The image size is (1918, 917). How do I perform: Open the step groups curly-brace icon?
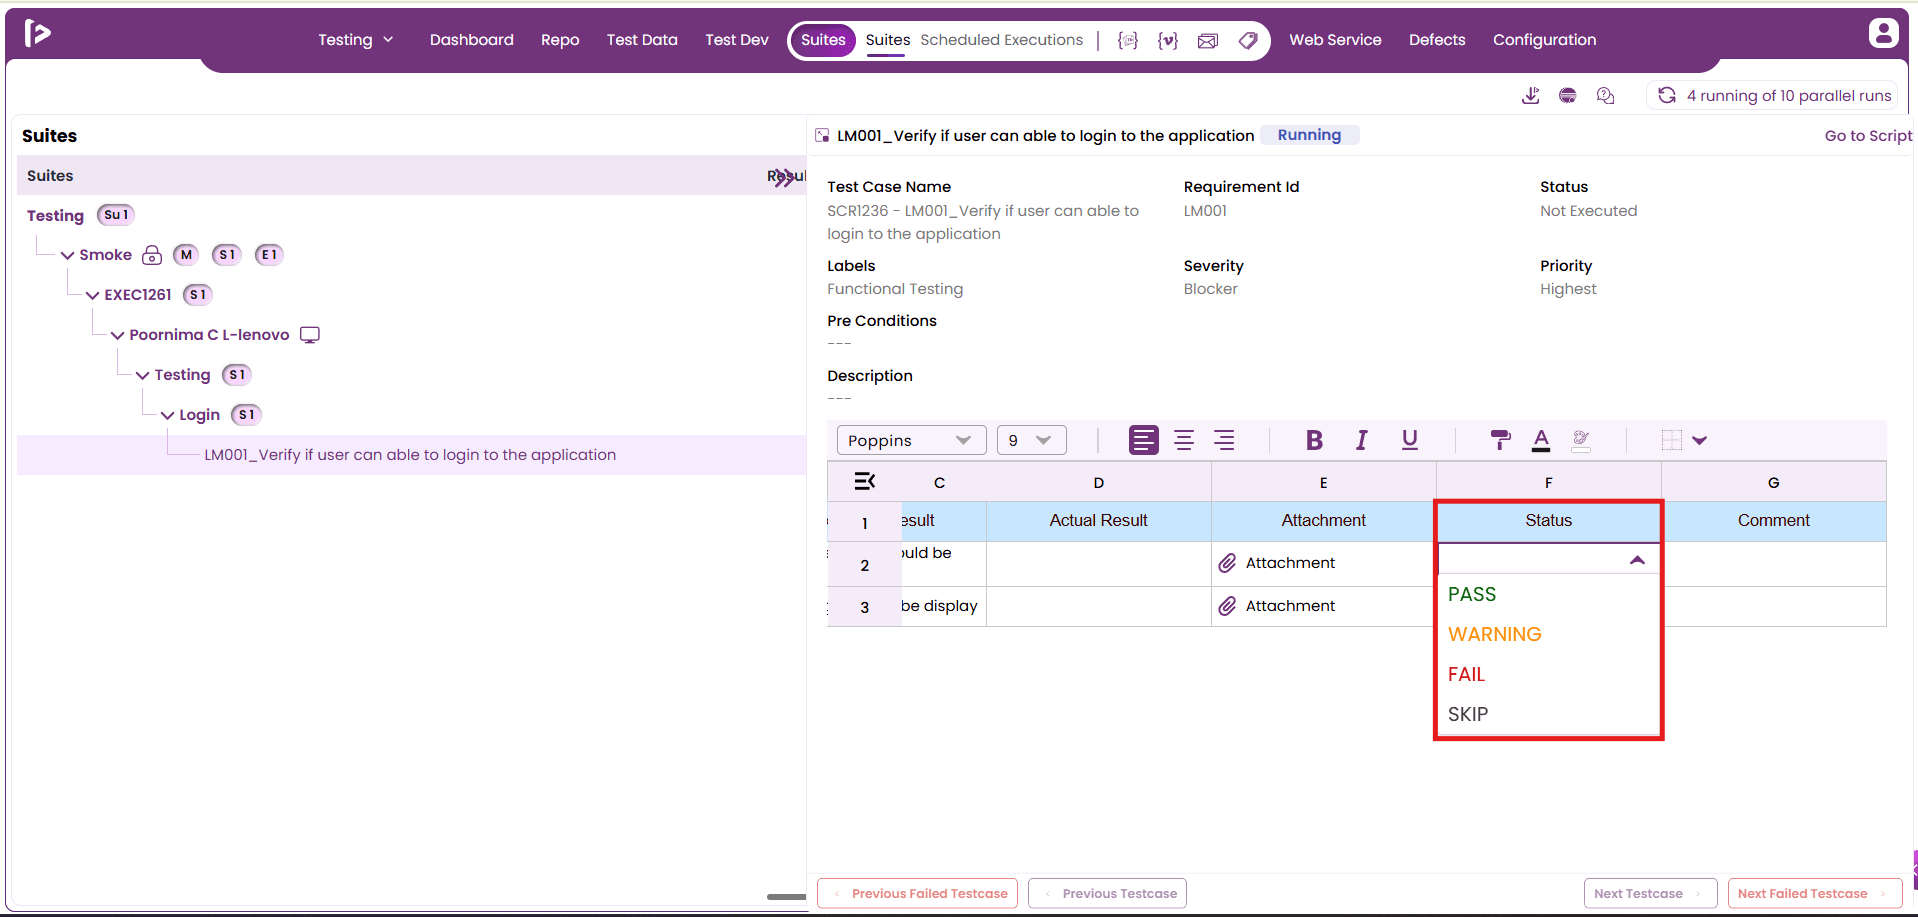coord(1128,40)
